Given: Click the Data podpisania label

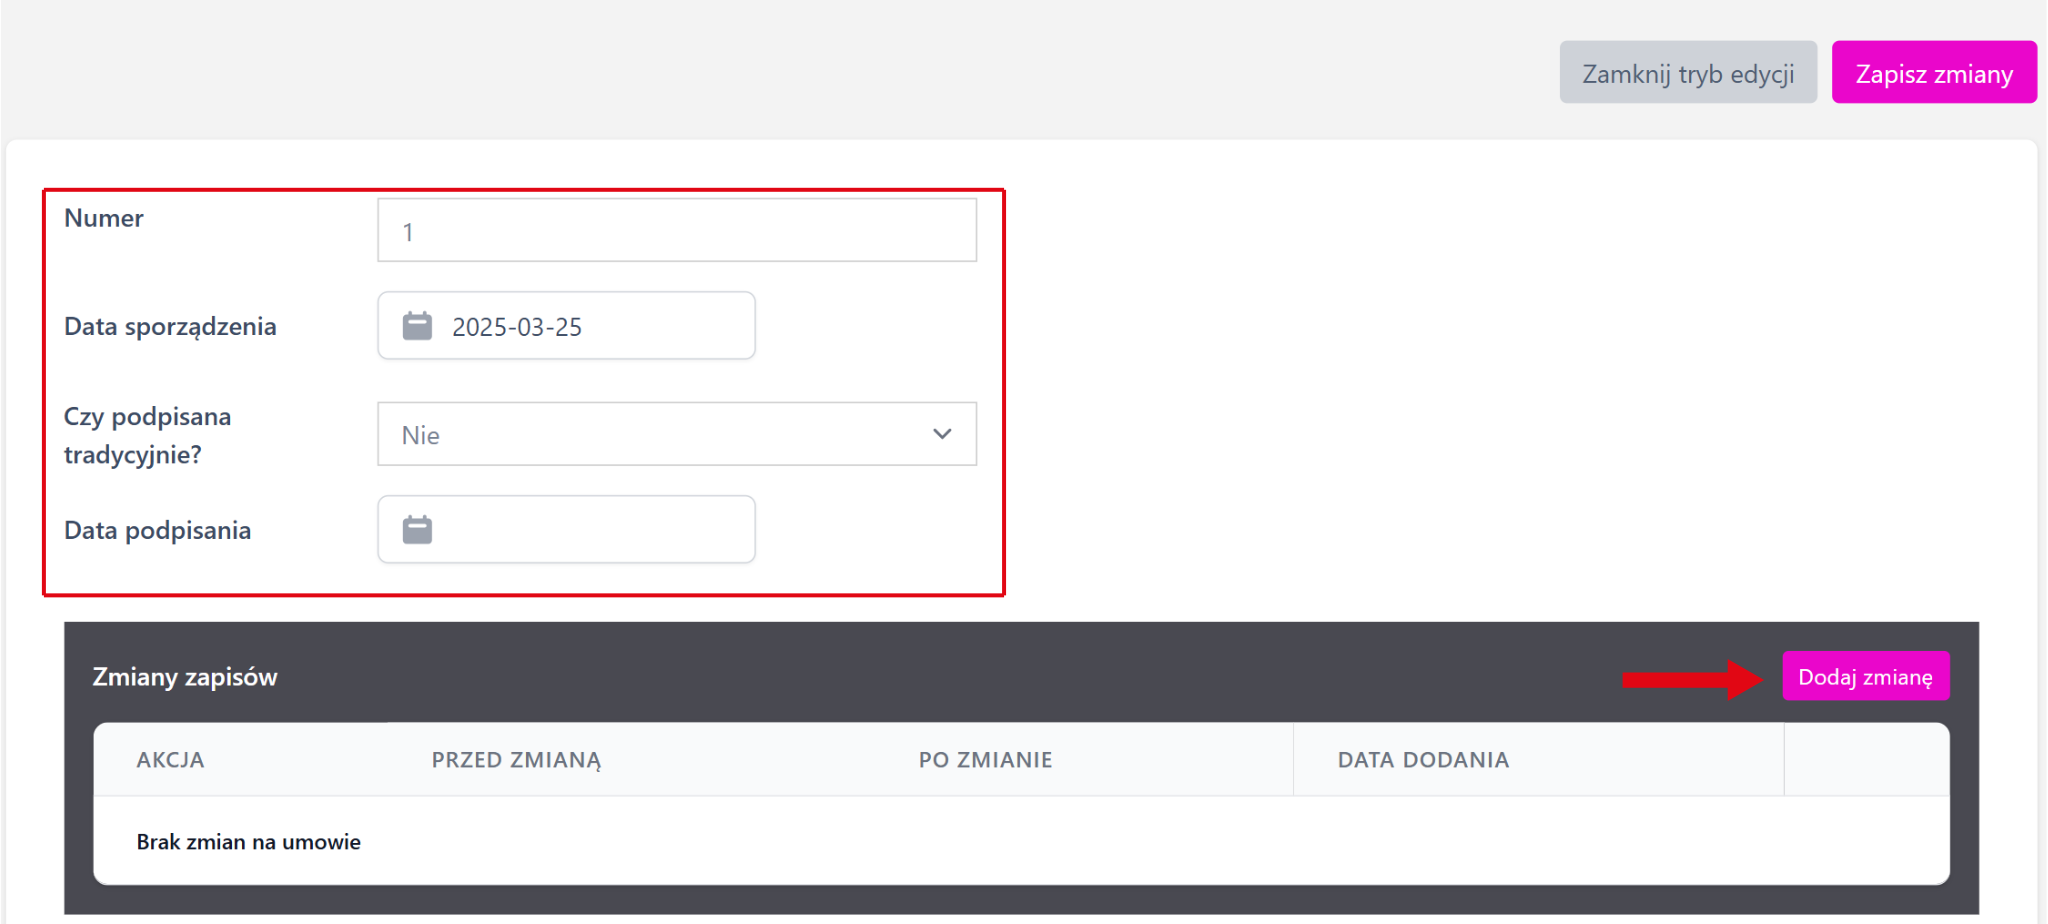Looking at the screenshot, I should click(x=157, y=530).
